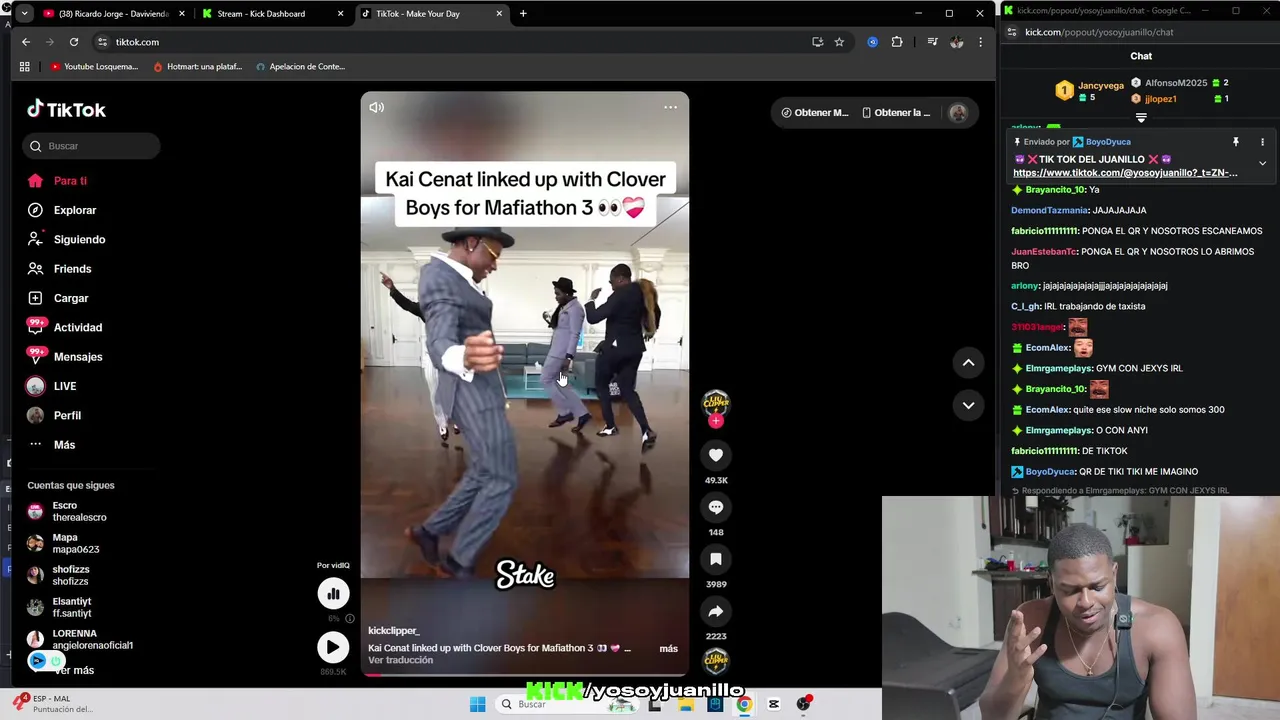1280x720 pixels.
Task: Click vidIQ round play button
Action: 333,648
